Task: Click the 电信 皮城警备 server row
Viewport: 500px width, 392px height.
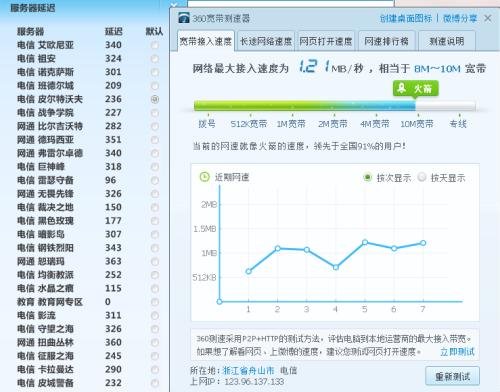Action: tap(88, 383)
